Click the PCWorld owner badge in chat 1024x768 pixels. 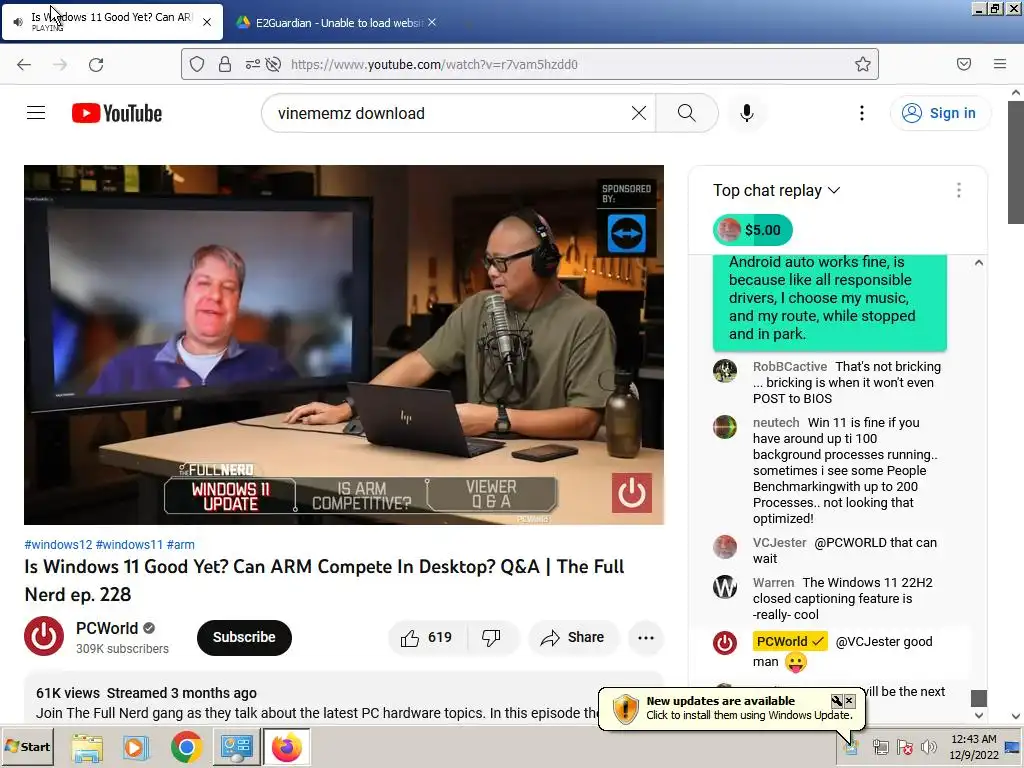pos(790,641)
